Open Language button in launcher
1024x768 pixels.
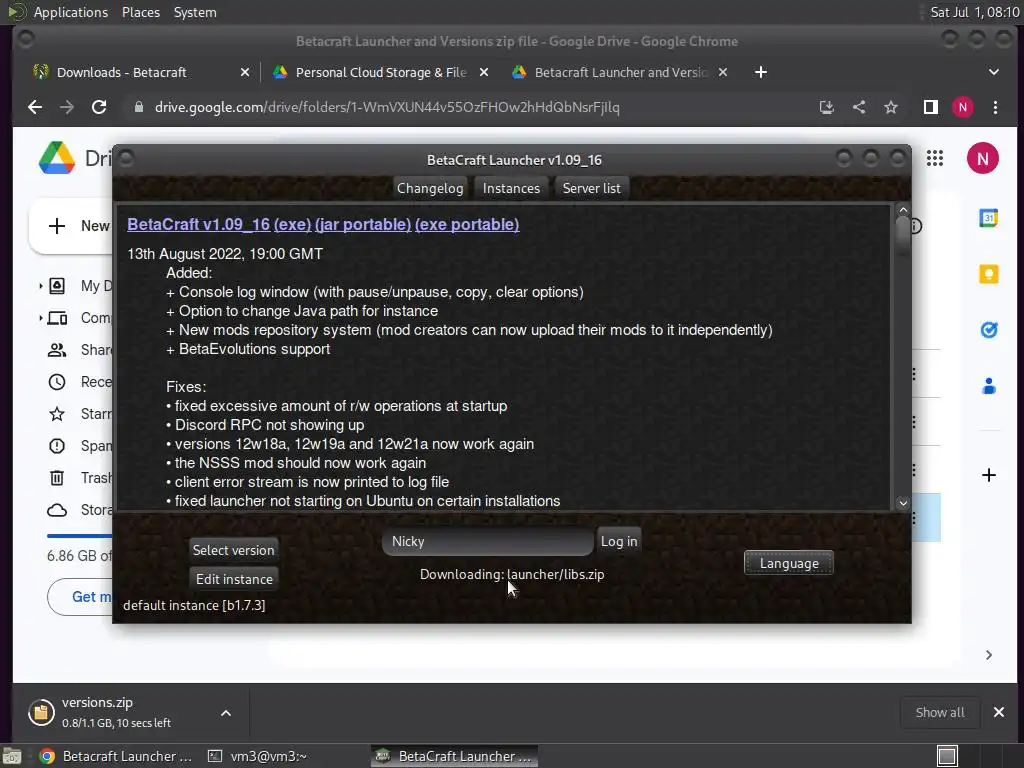(x=788, y=563)
